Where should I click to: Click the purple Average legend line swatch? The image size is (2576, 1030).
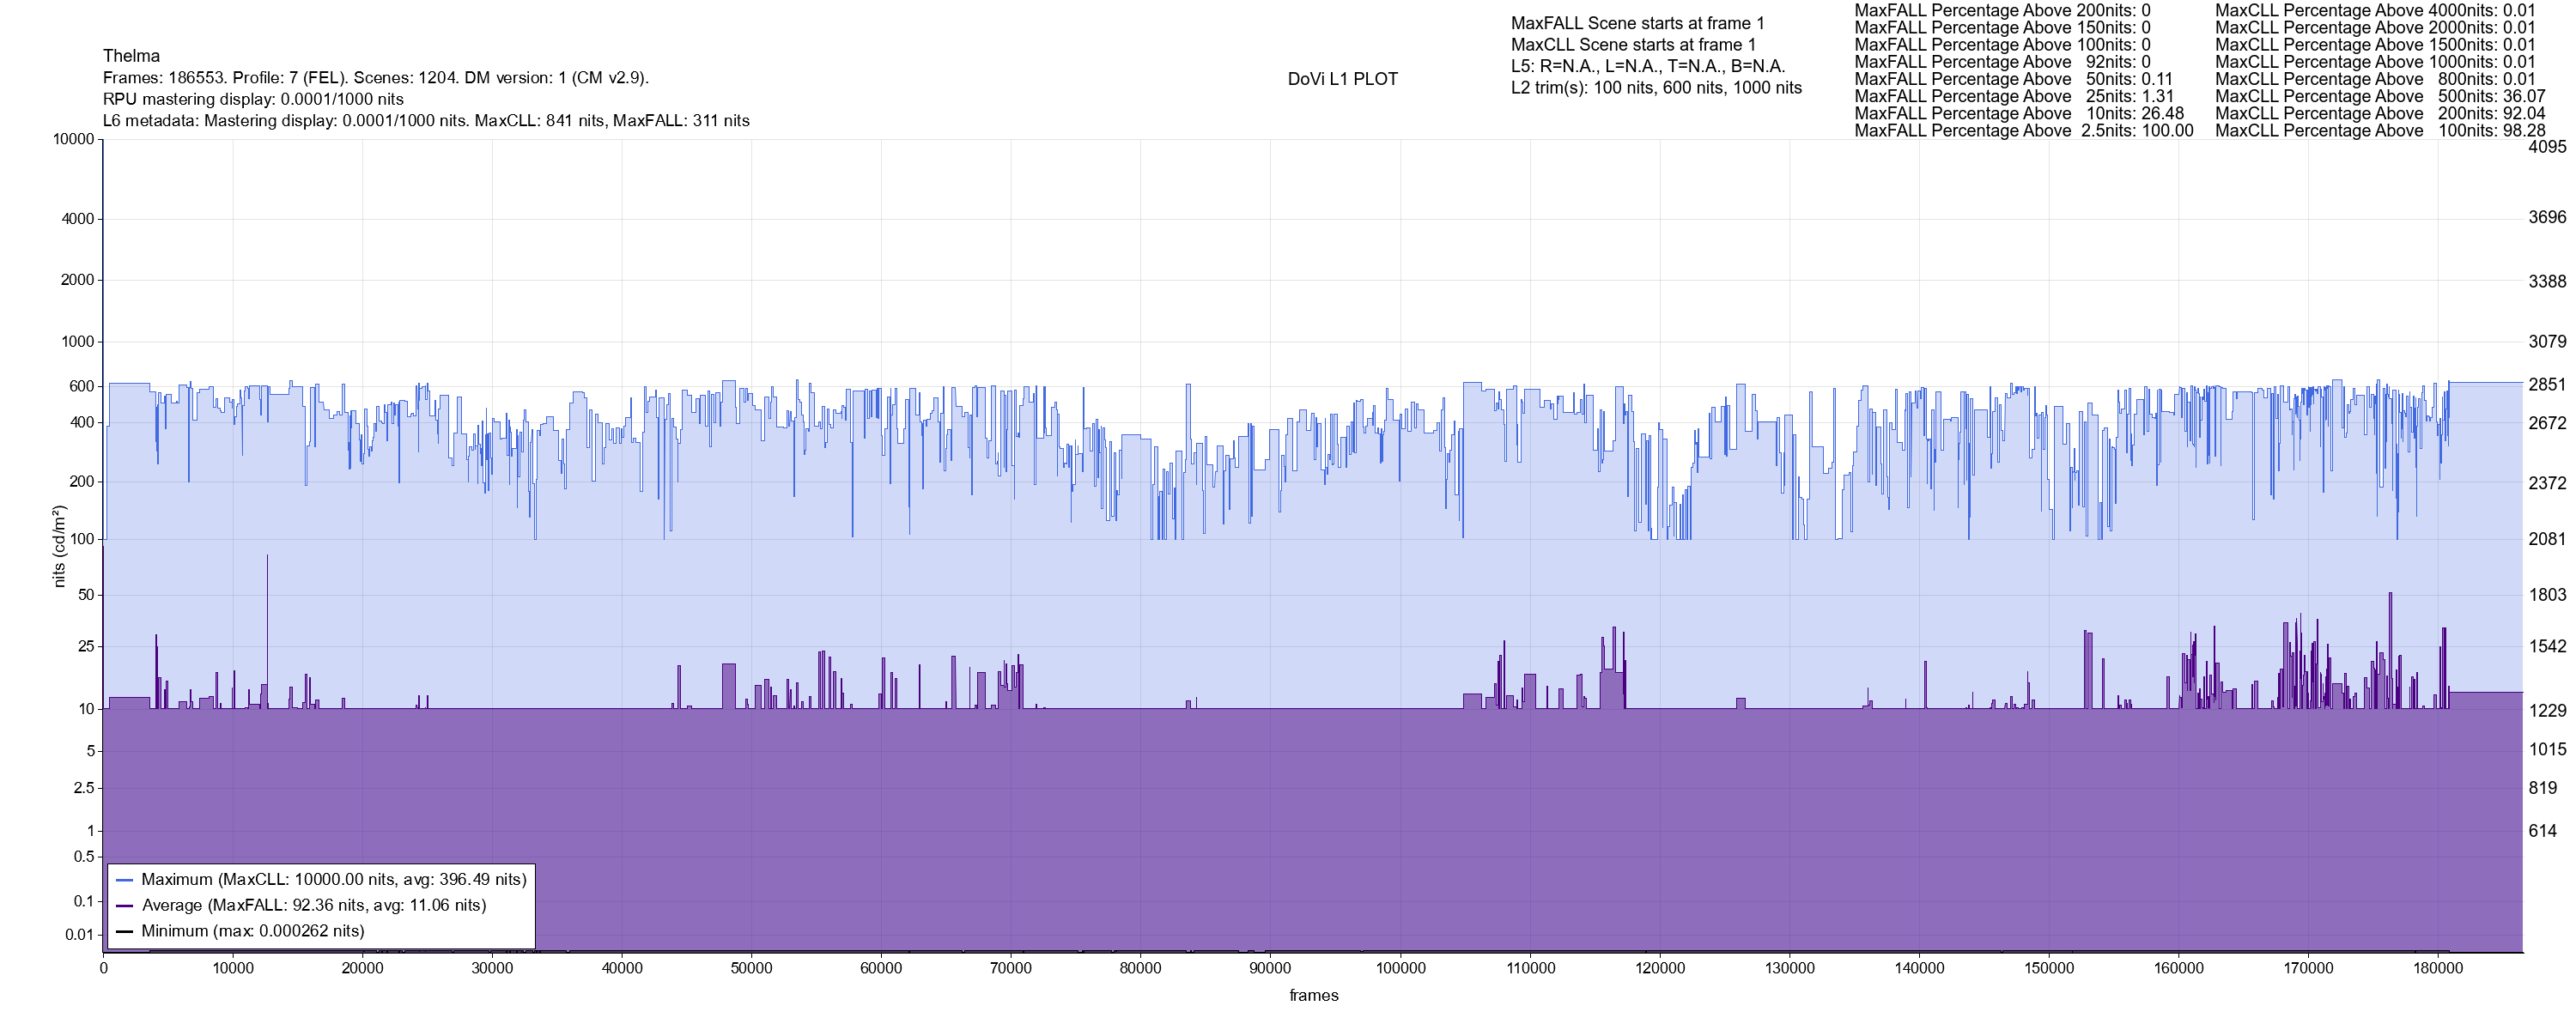pos(125,906)
